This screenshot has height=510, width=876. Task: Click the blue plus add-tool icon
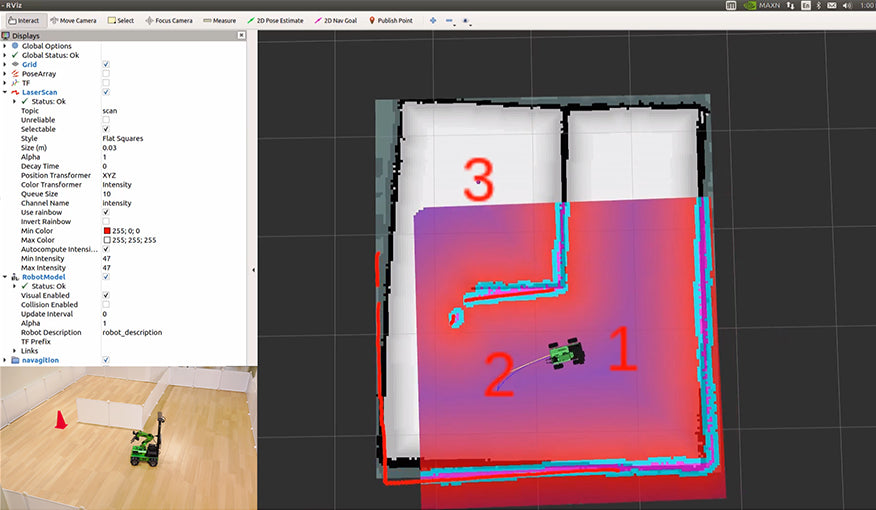click(432, 20)
